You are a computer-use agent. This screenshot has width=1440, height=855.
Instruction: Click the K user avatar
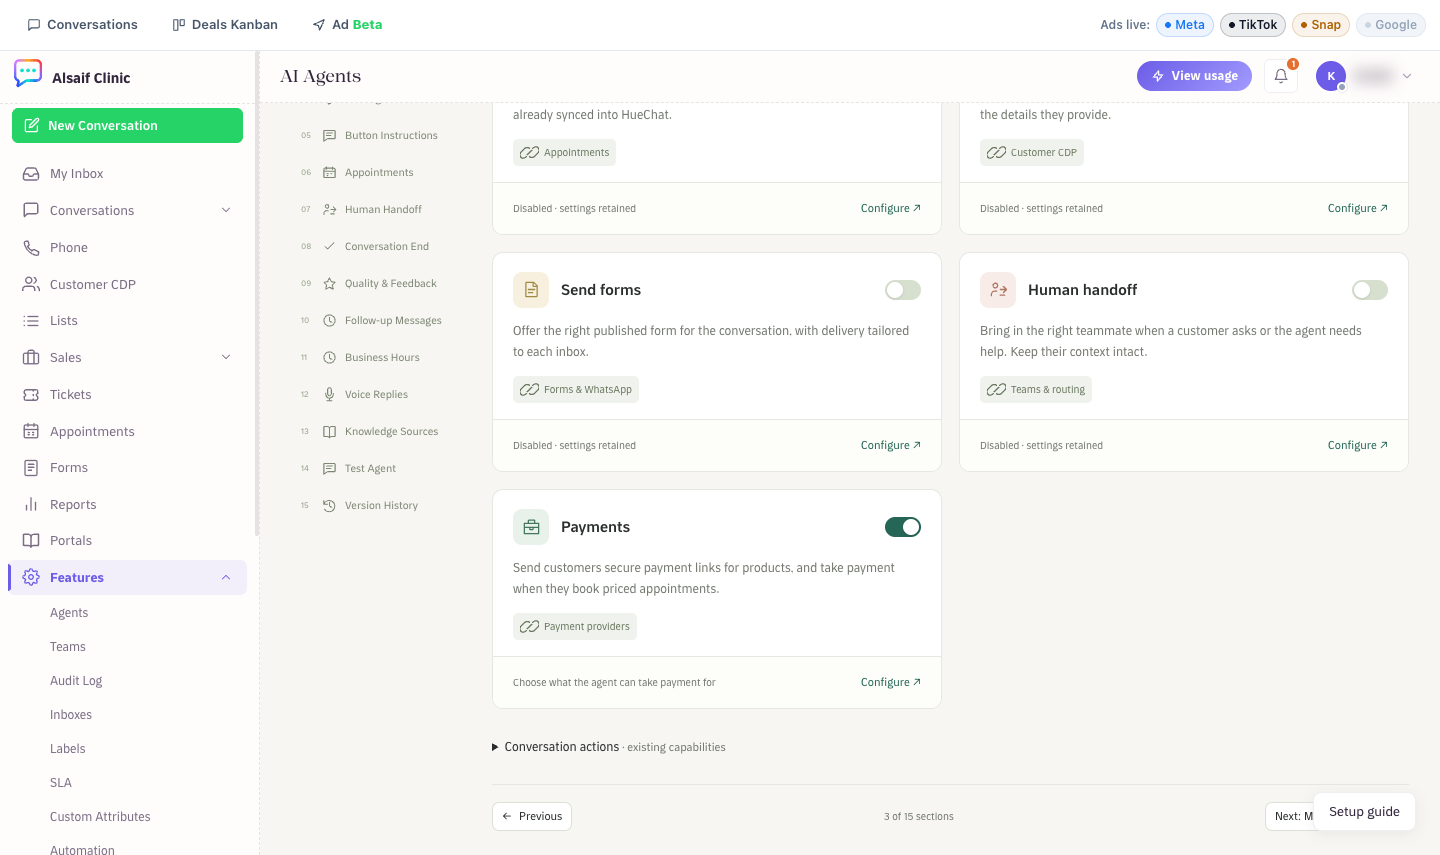(1331, 76)
